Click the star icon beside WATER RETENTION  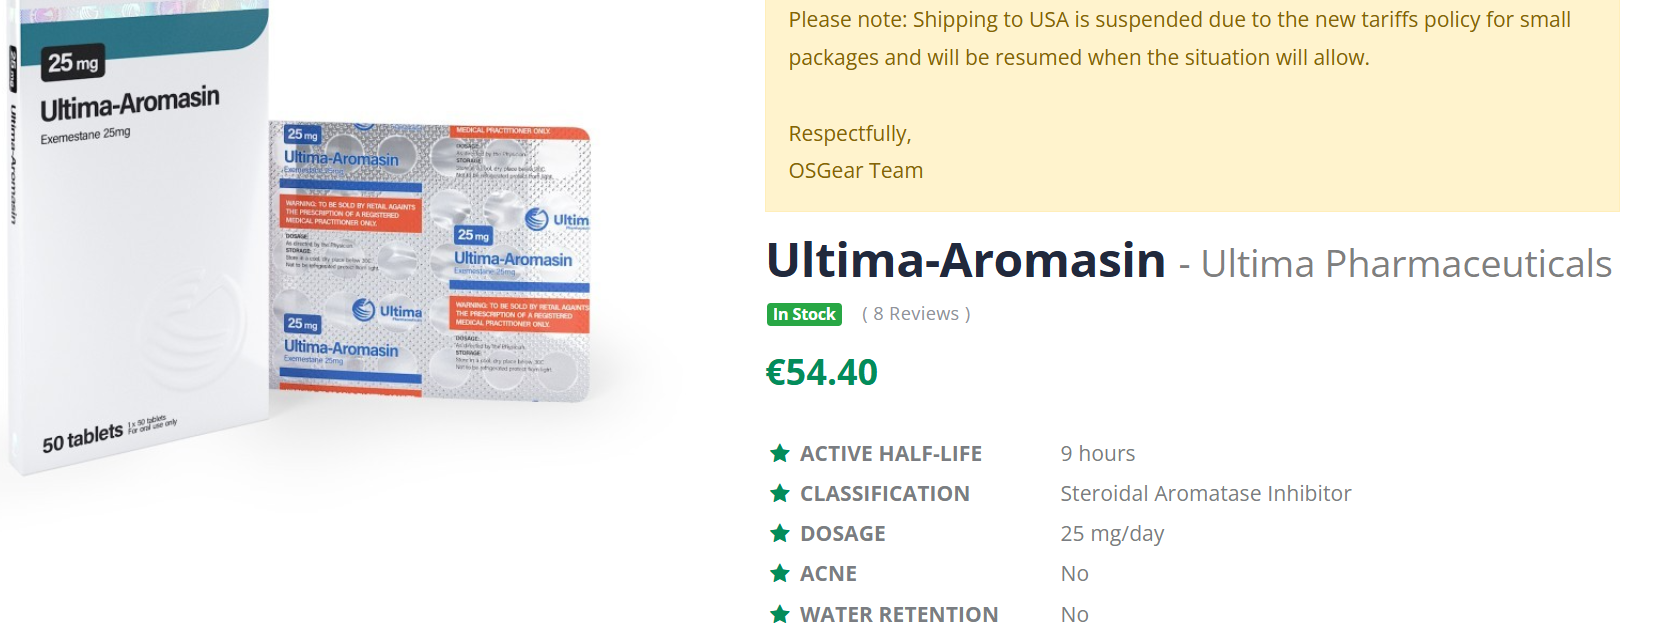click(780, 613)
